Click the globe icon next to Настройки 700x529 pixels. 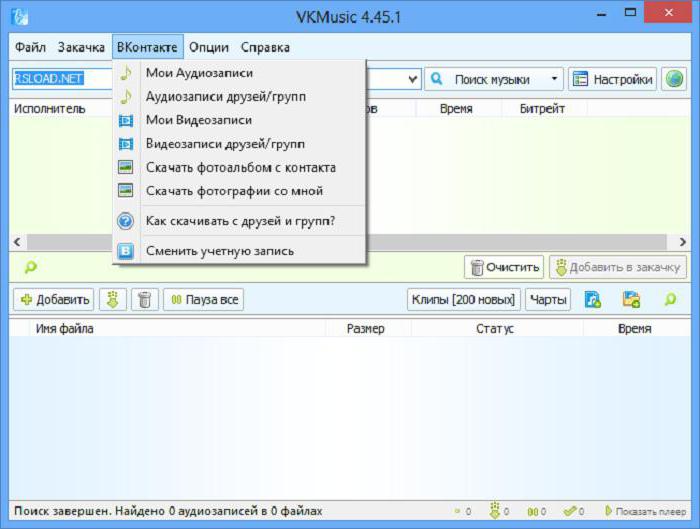[x=674, y=79]
